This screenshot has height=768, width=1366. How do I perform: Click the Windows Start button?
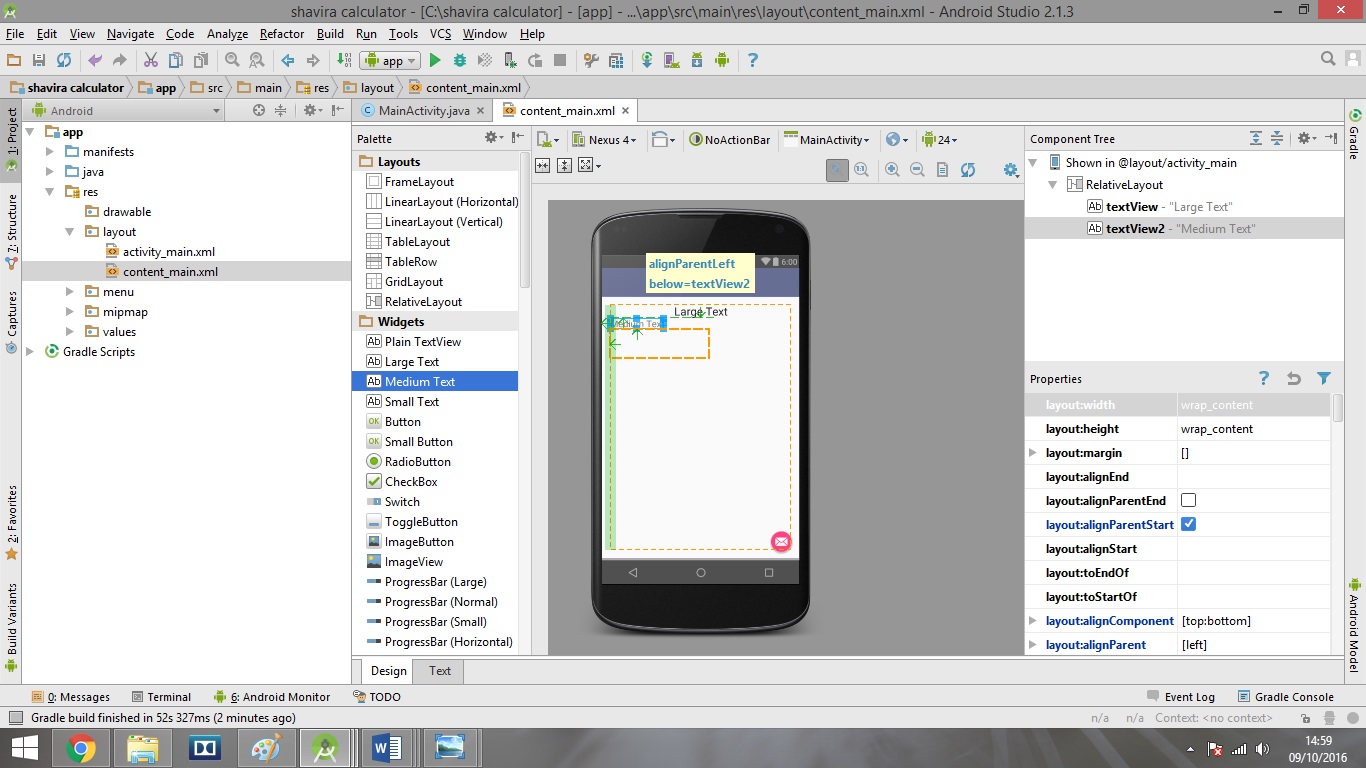(24, 748)
